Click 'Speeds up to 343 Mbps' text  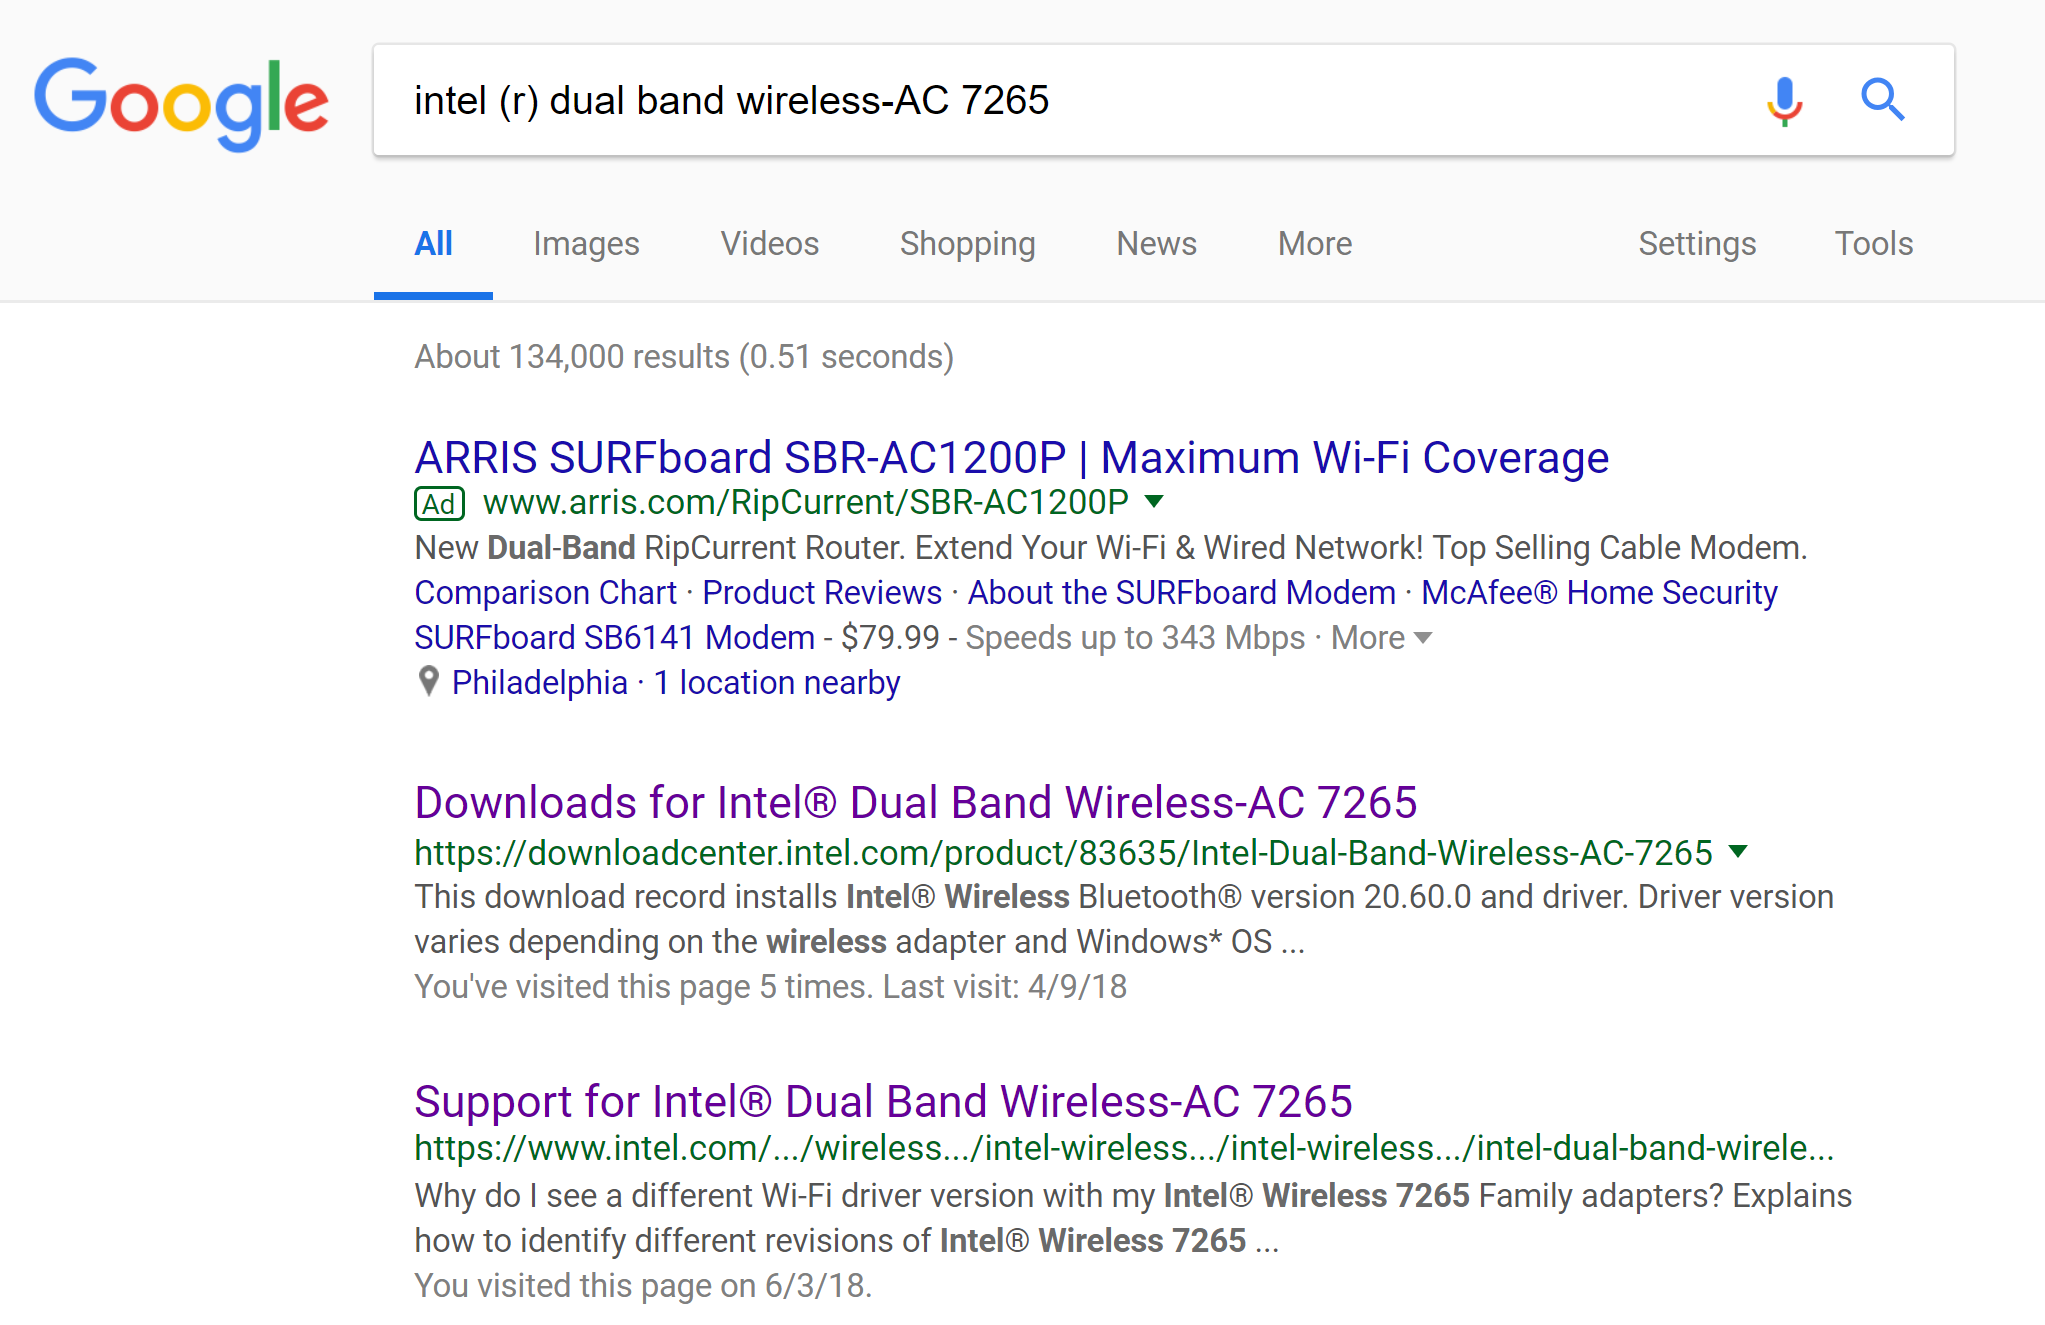(1135, 638)
